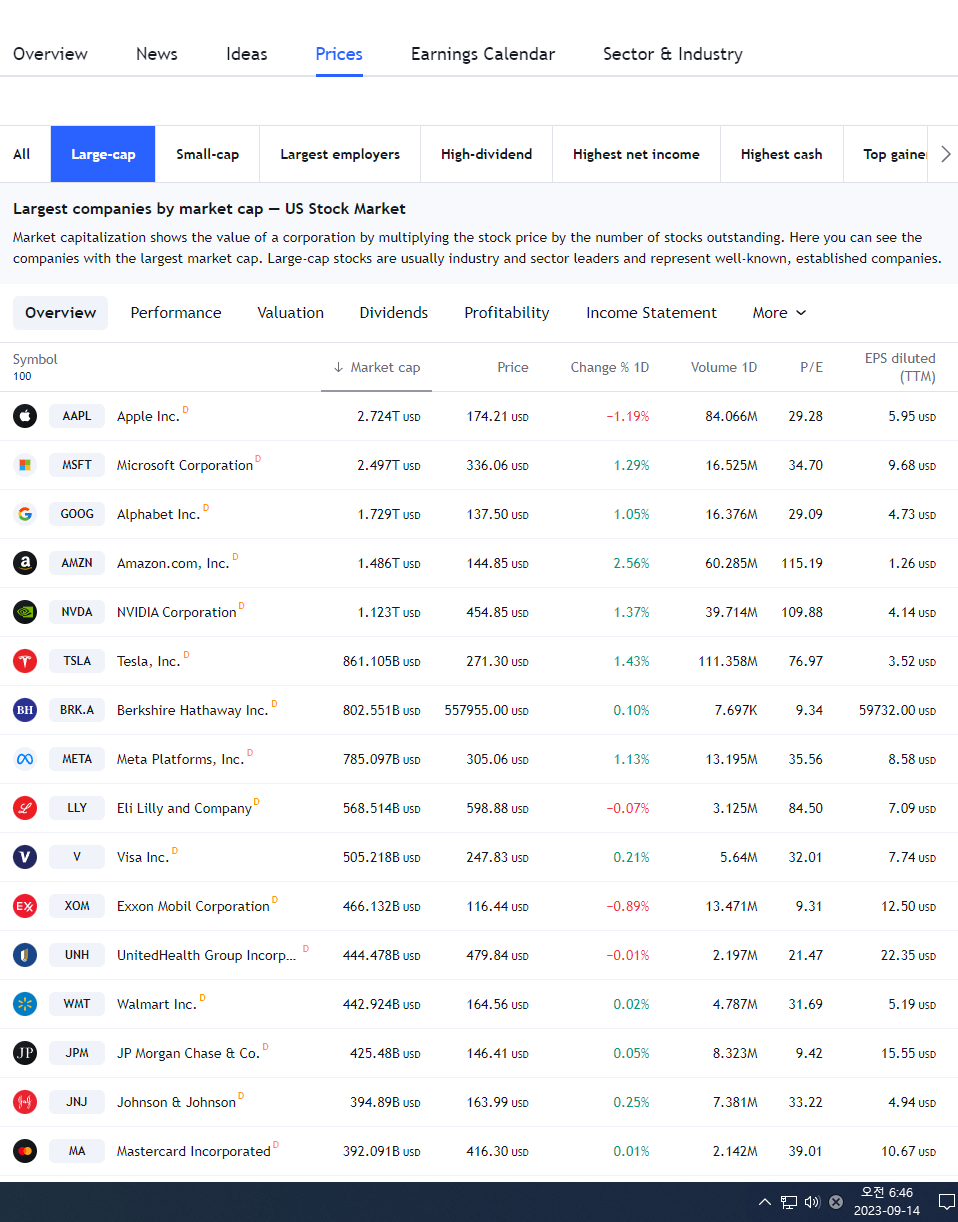Viewport: 958px width, 1222px height.
Task: Click the NVIDIA logo icon
Action: 25,612
